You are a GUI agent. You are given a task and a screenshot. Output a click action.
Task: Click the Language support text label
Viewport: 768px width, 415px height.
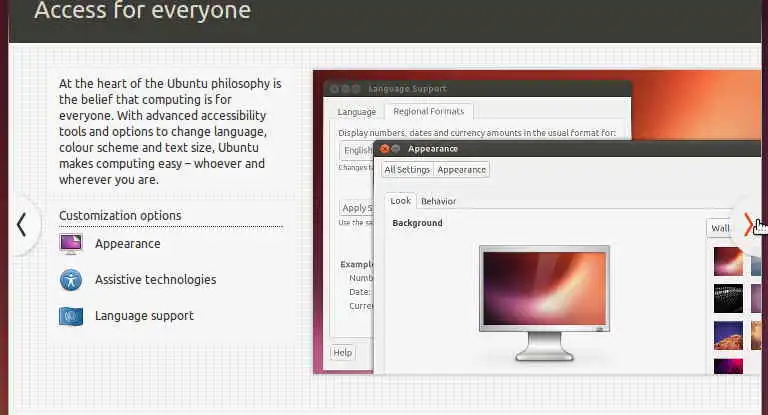tap(144, 316)
